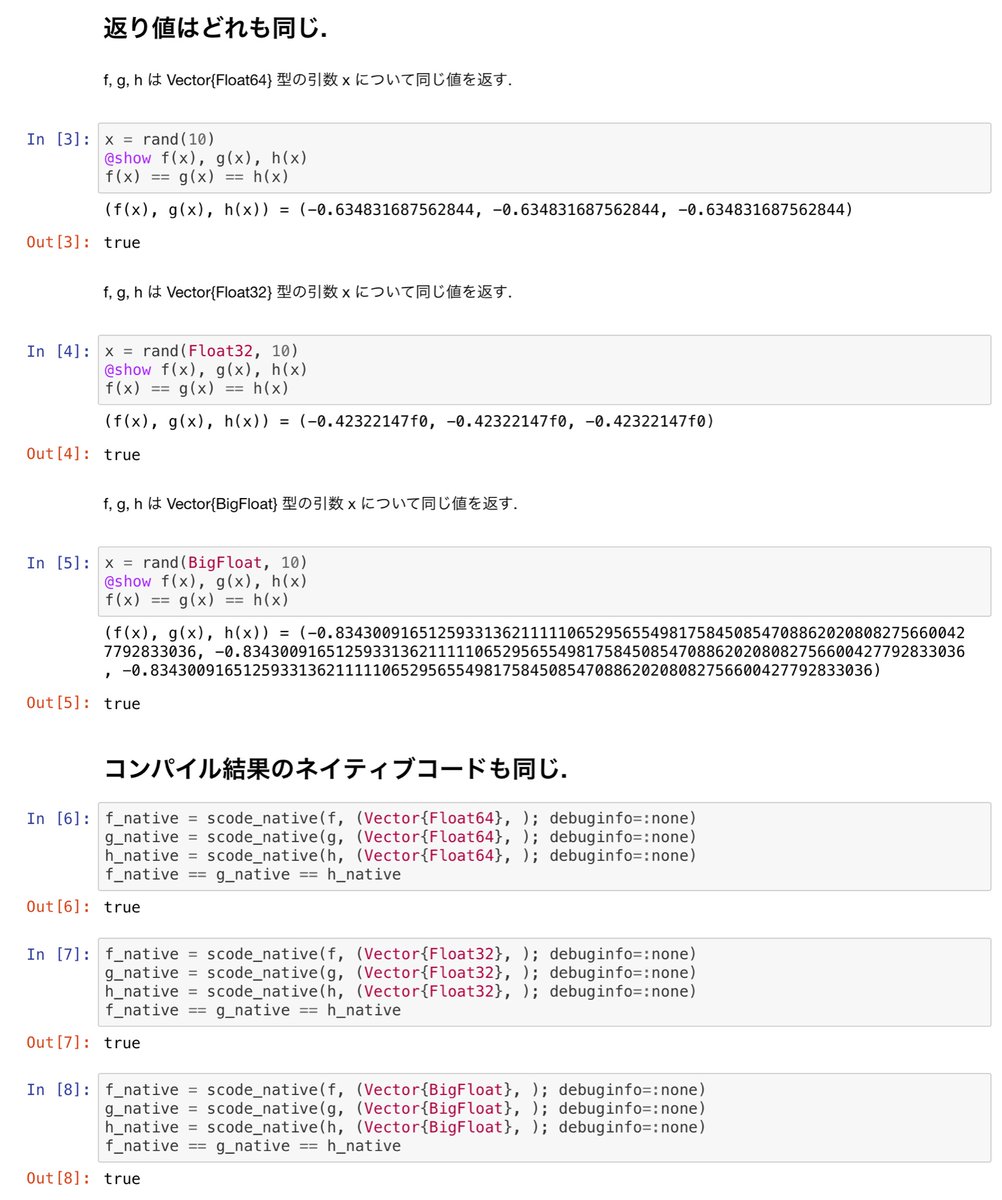Select the In [7] prompt label
Image resolution: width=1002 pixels, height=1200 pixels.
point(58,954)
